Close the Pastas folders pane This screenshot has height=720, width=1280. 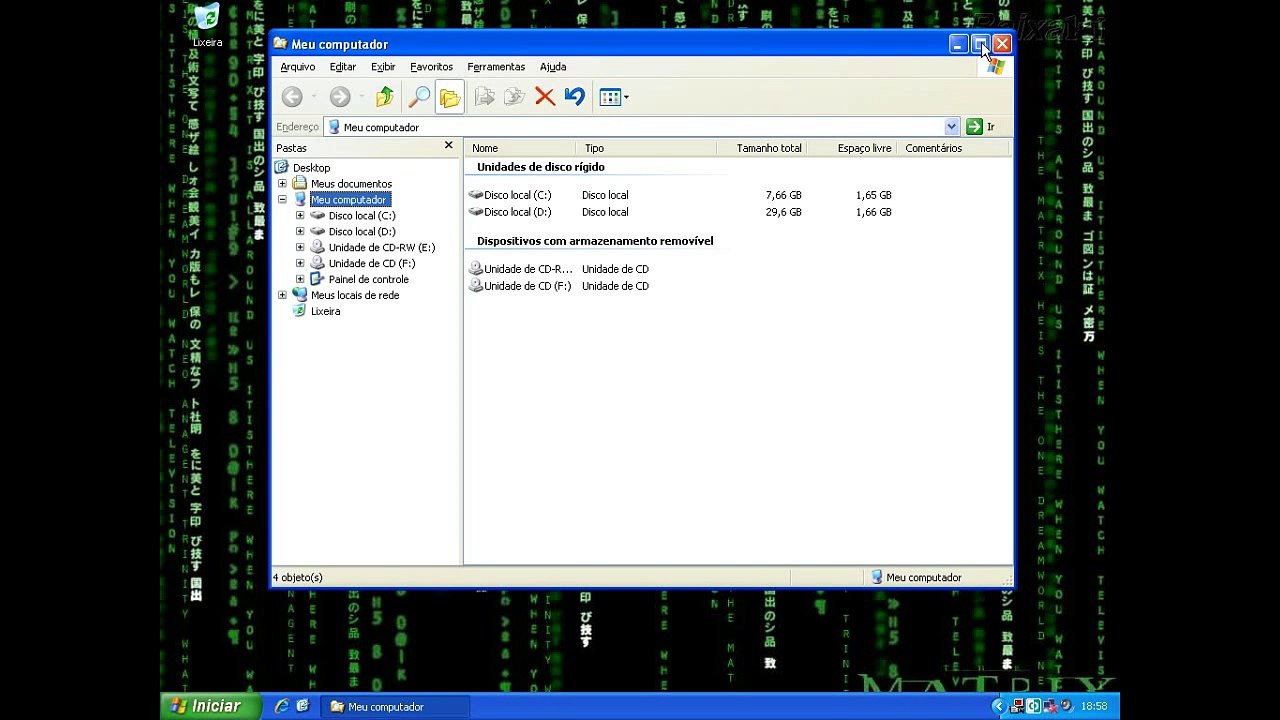tap(449, 146)
